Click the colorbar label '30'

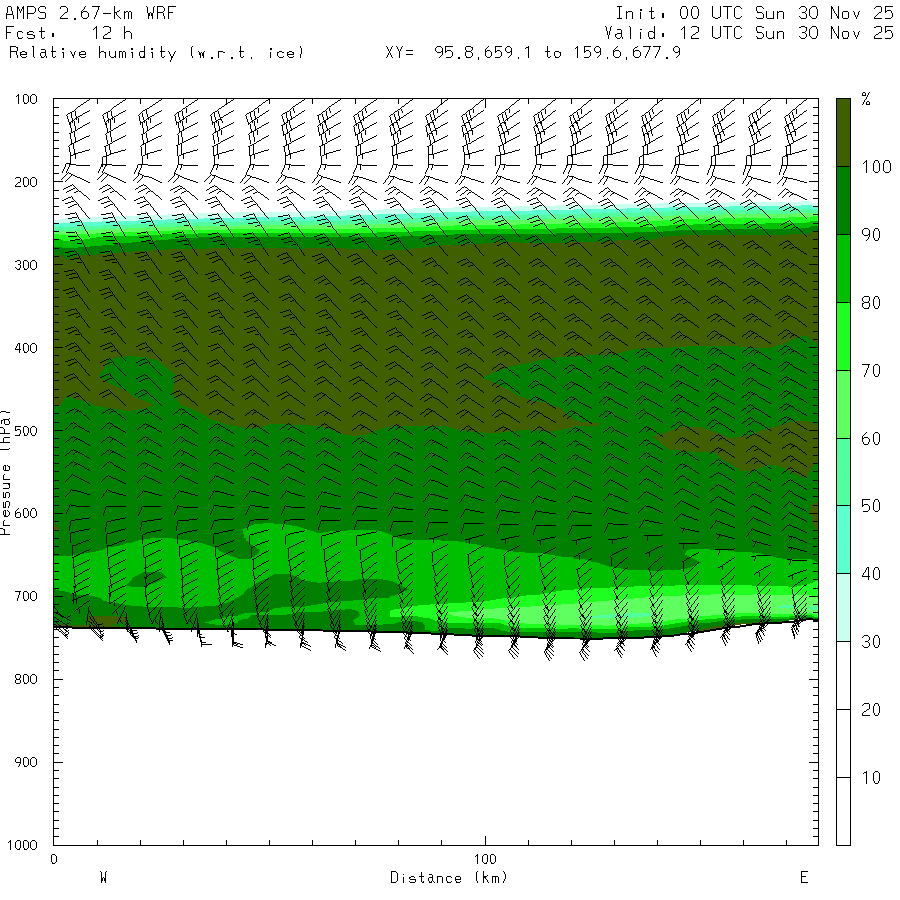coord(871,642)
